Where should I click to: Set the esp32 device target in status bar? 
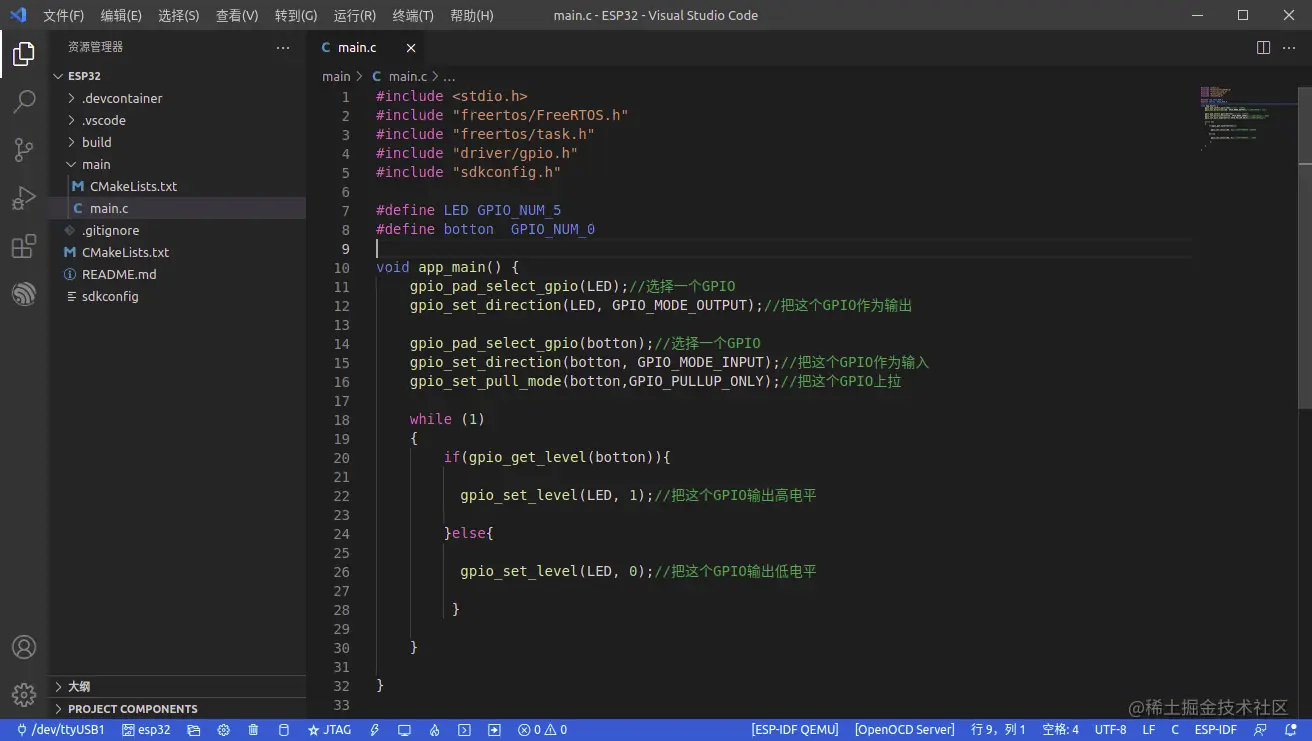coord(146,730)
